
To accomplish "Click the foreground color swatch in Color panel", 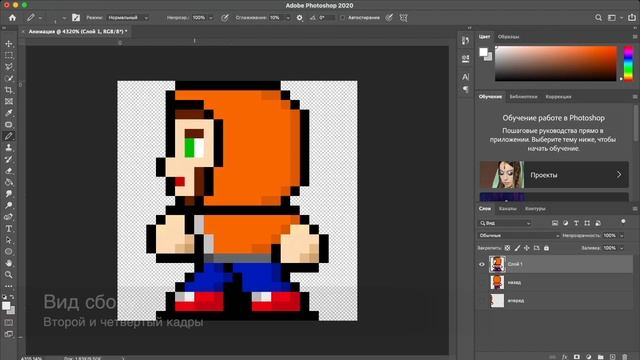I will pos(484,52).
